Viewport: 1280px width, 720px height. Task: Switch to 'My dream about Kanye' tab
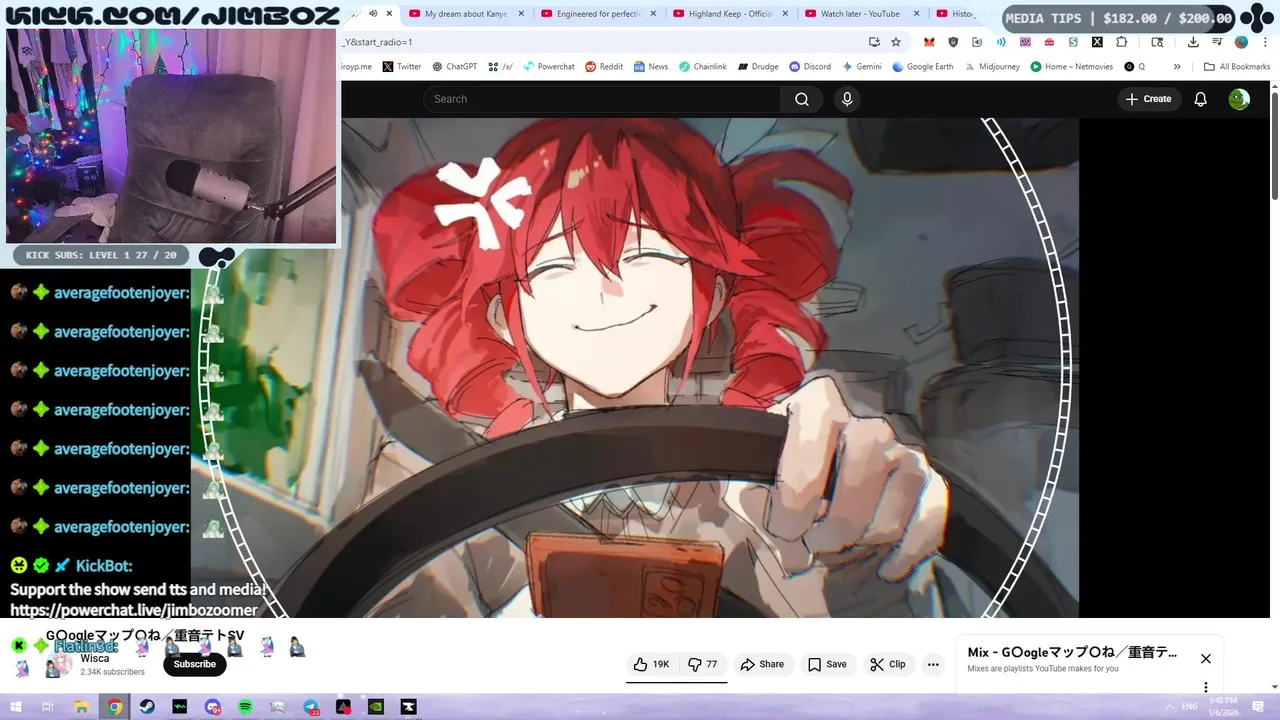click(x=465, y=14)
